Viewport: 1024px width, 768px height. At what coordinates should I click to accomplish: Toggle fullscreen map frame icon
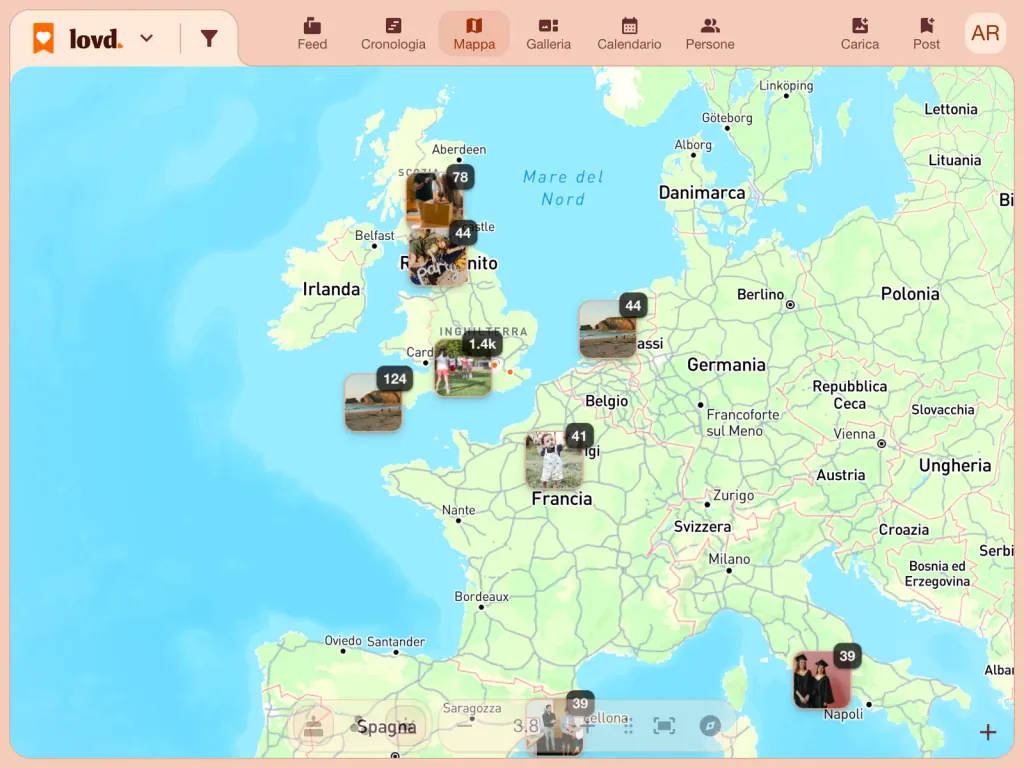[664, 726]
